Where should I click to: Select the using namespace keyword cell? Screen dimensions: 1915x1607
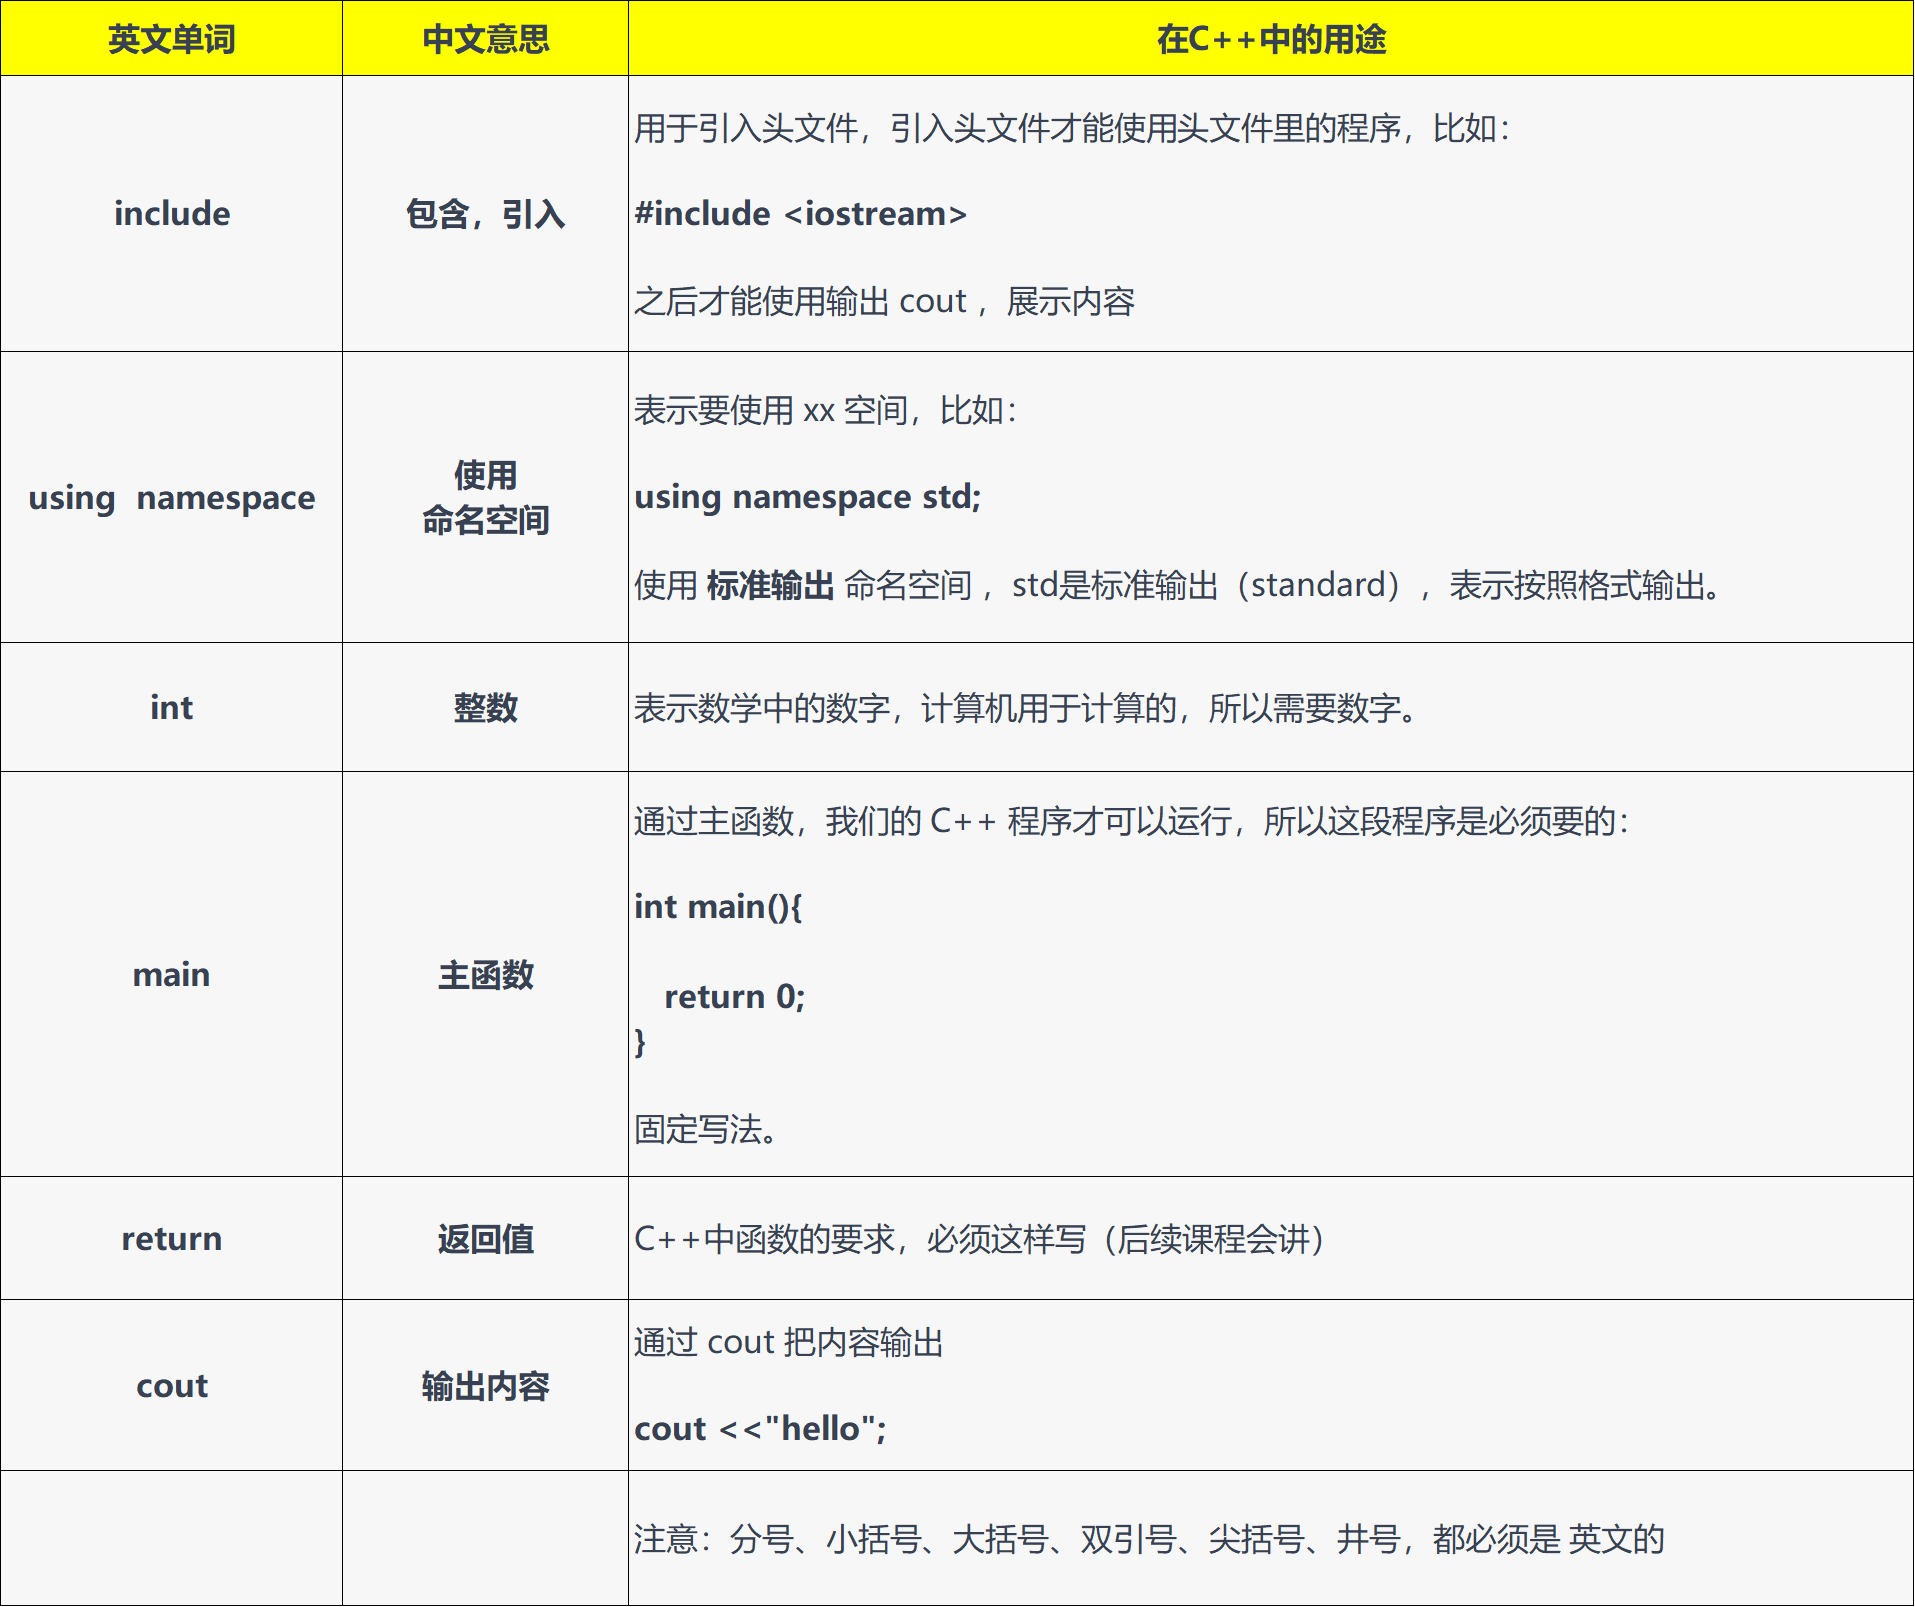click(171, 497)
